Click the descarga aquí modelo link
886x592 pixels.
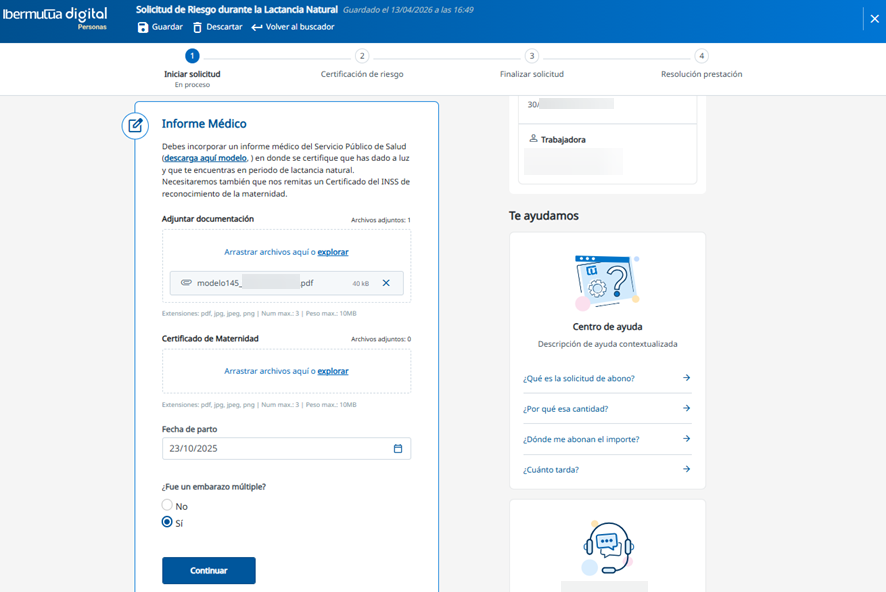pyautogui.click(x=205, y=158)
